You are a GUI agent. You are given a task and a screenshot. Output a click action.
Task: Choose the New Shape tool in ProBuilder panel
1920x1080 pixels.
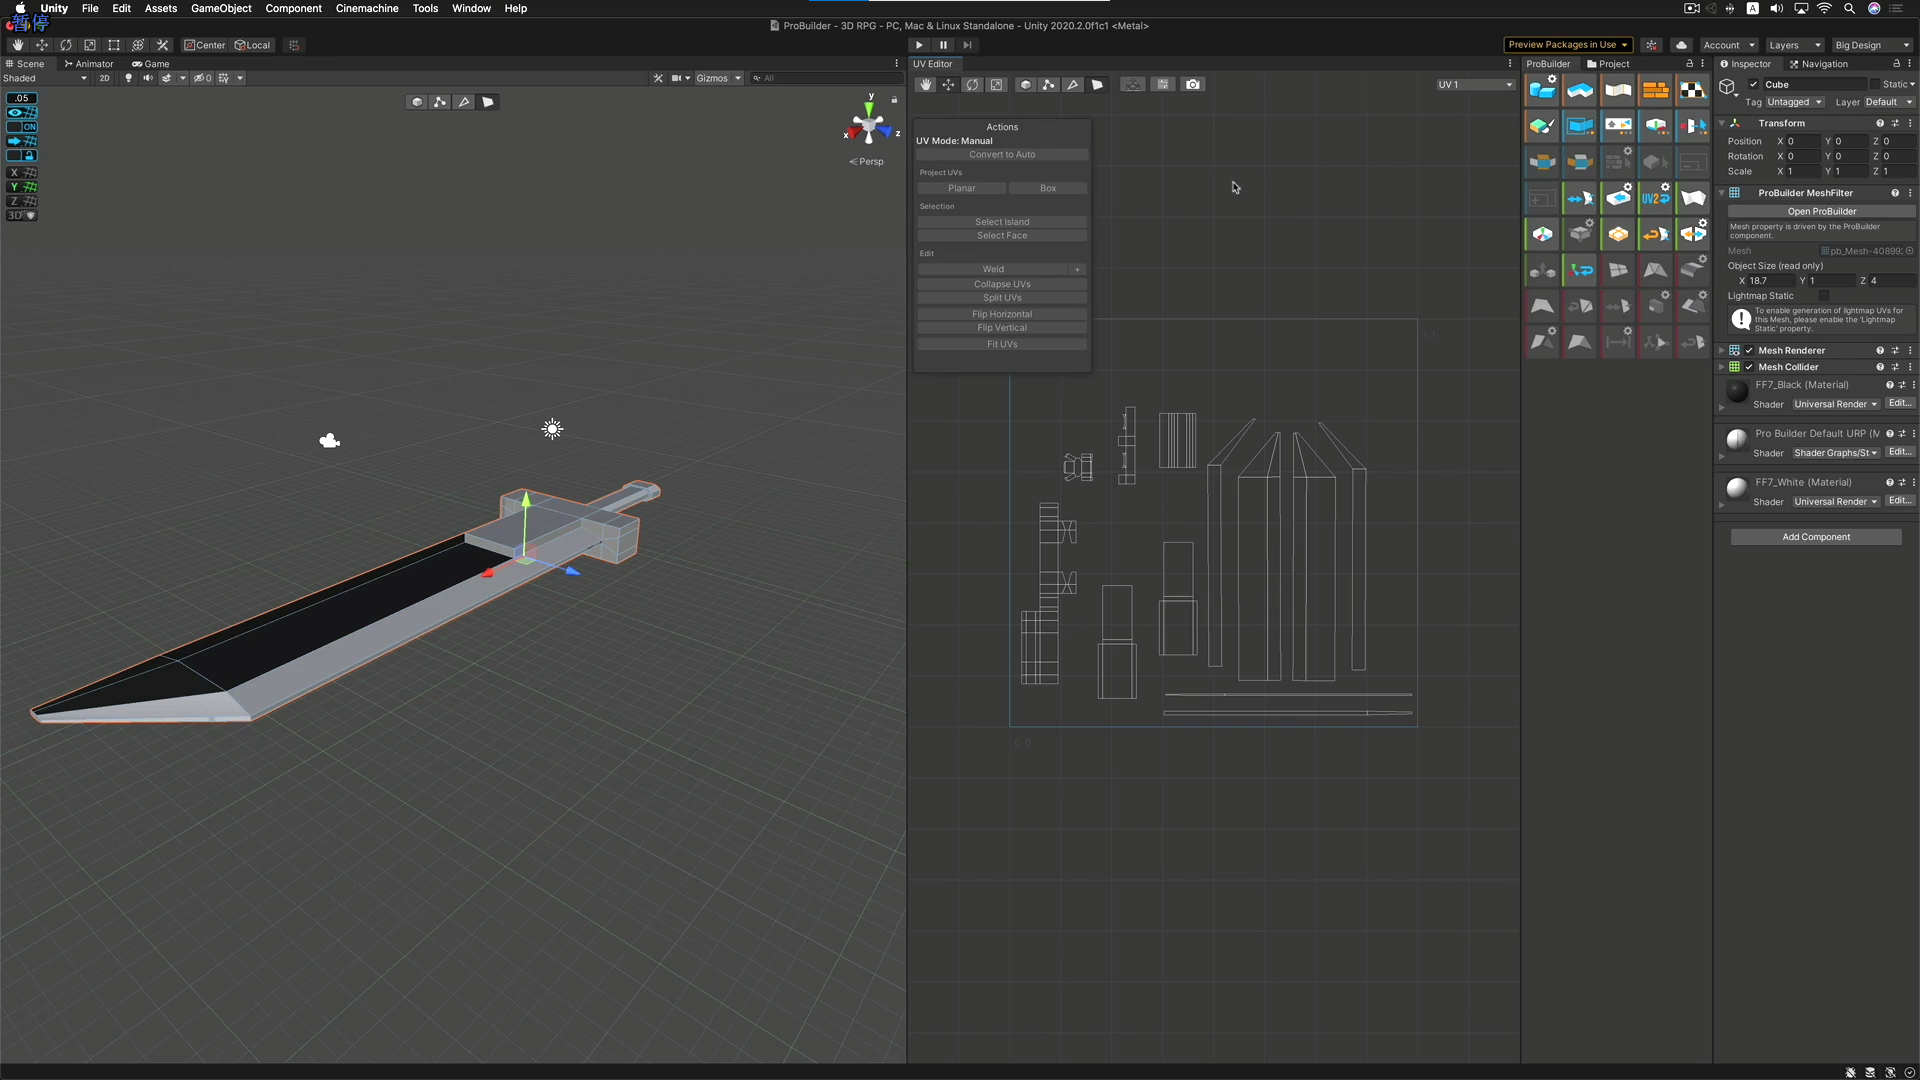1542,89
